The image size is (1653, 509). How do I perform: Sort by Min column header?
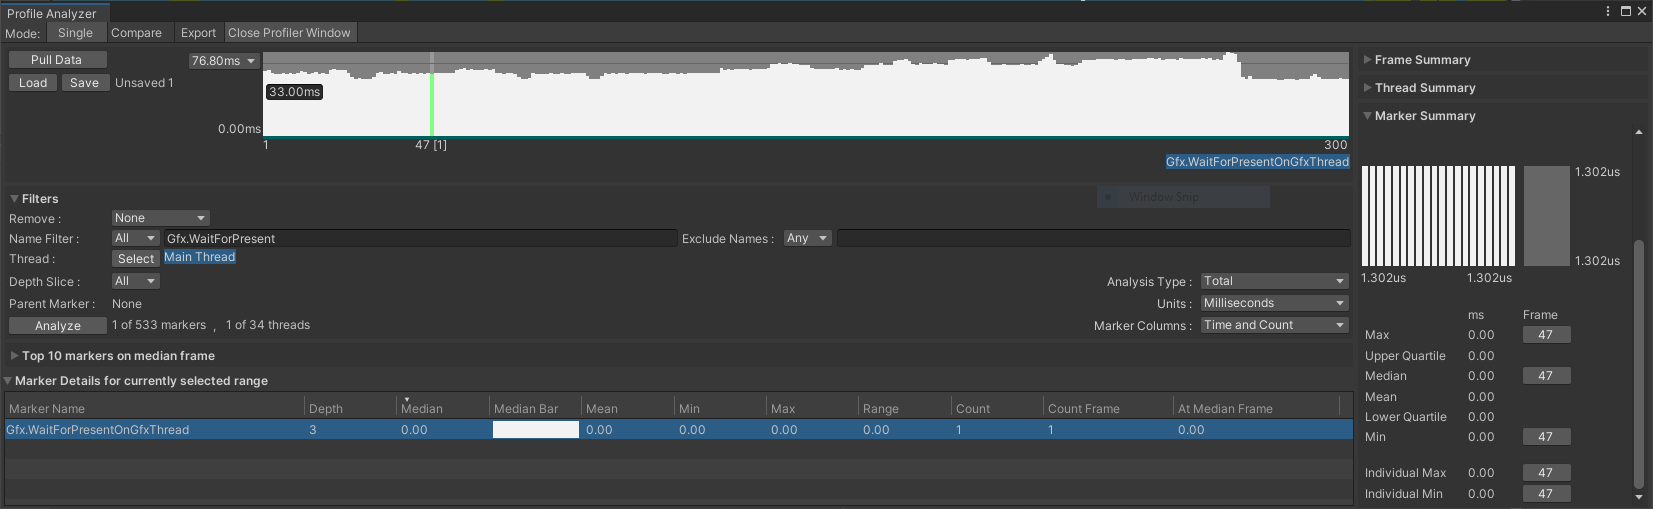(720, 408)
